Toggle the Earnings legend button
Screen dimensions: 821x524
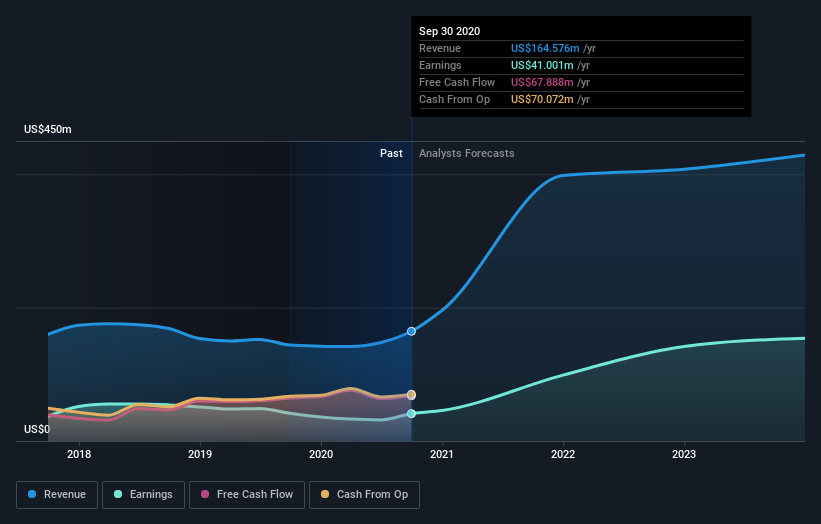point(143,495)
